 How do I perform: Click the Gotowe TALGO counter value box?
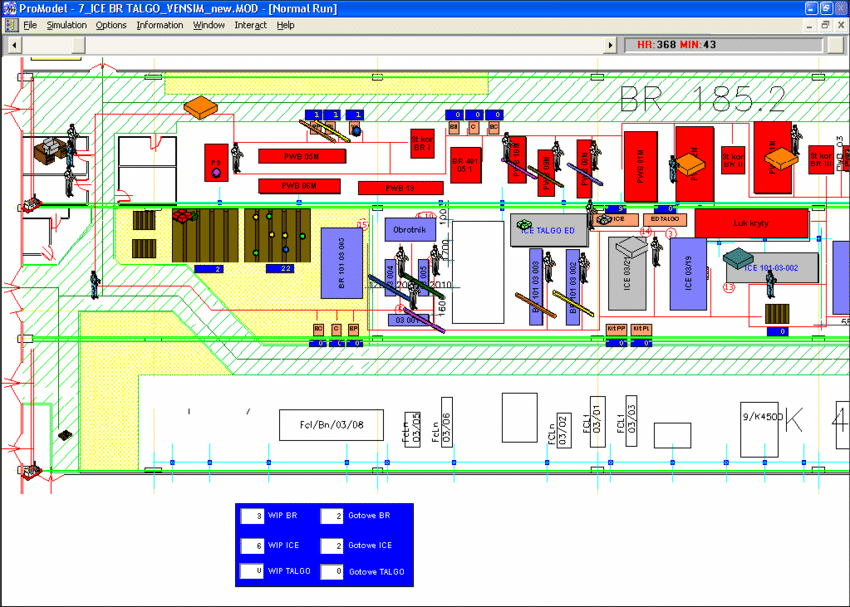click(332, 572)
